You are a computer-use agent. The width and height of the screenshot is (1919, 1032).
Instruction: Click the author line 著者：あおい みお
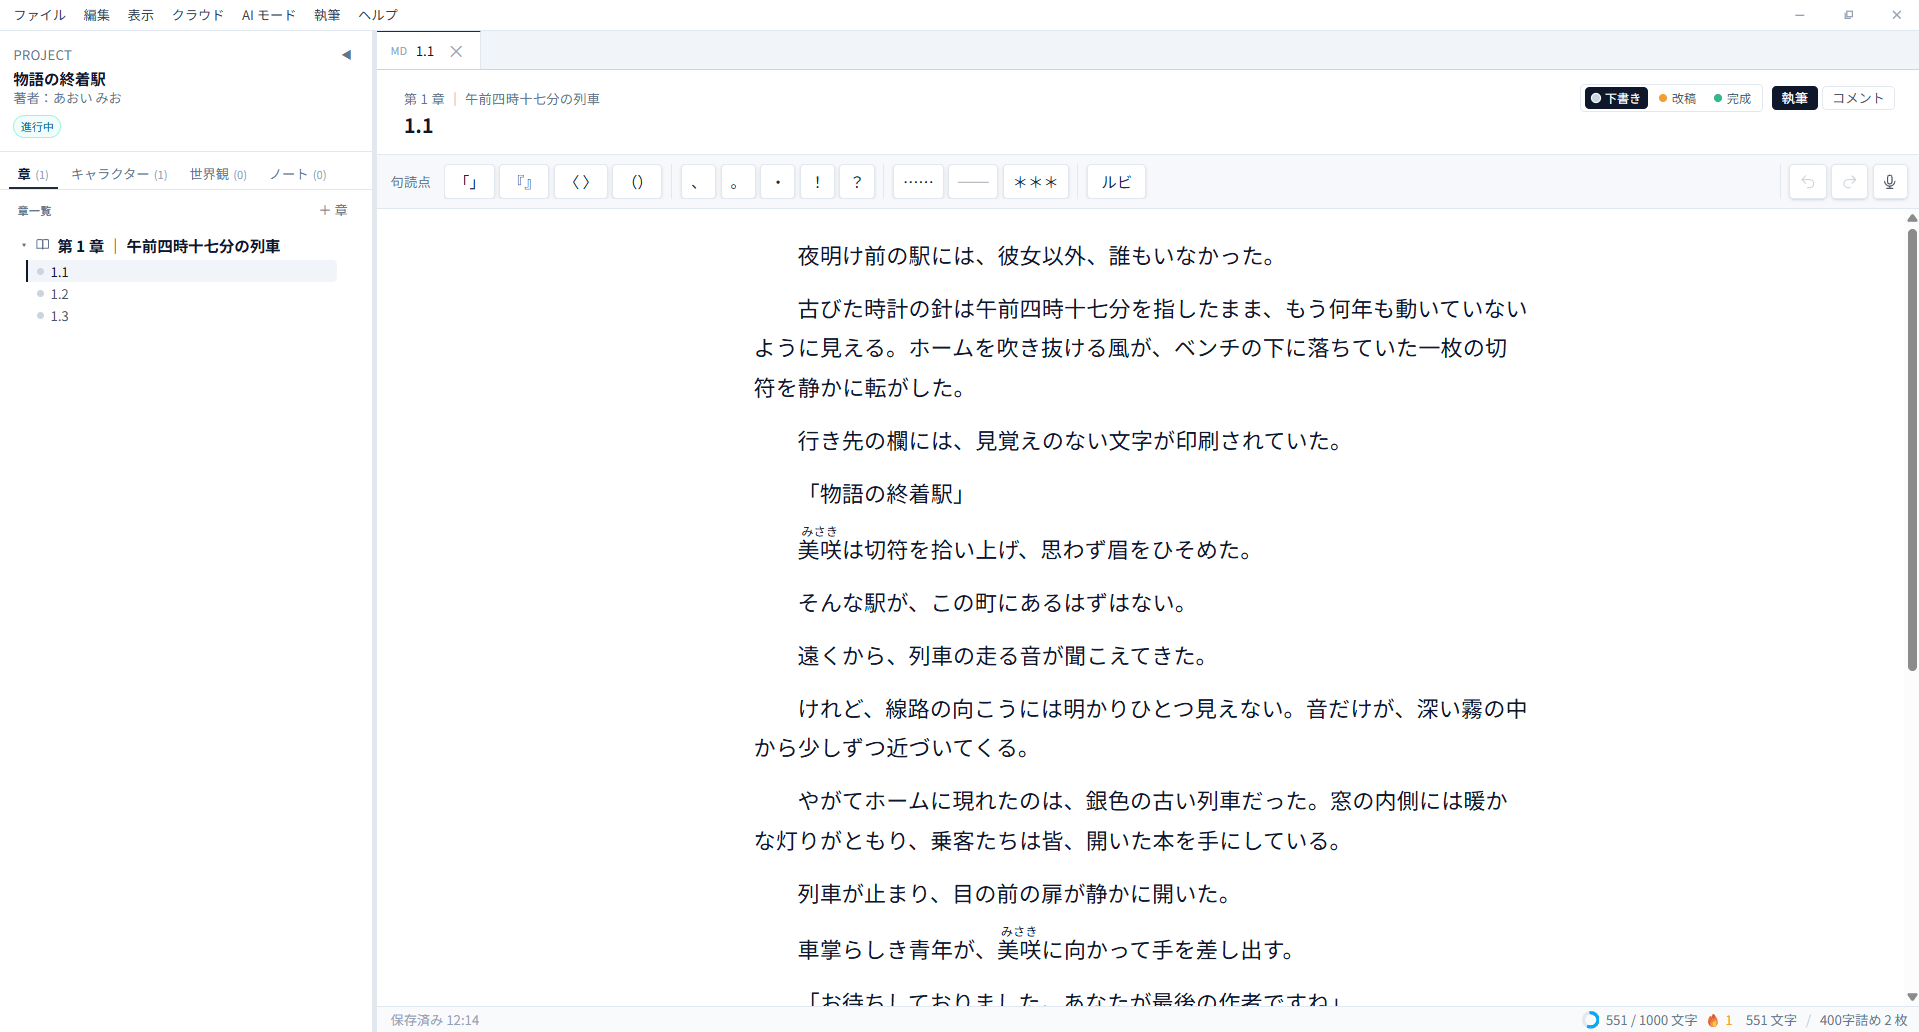pyautogui.click(x=68, y=98)
